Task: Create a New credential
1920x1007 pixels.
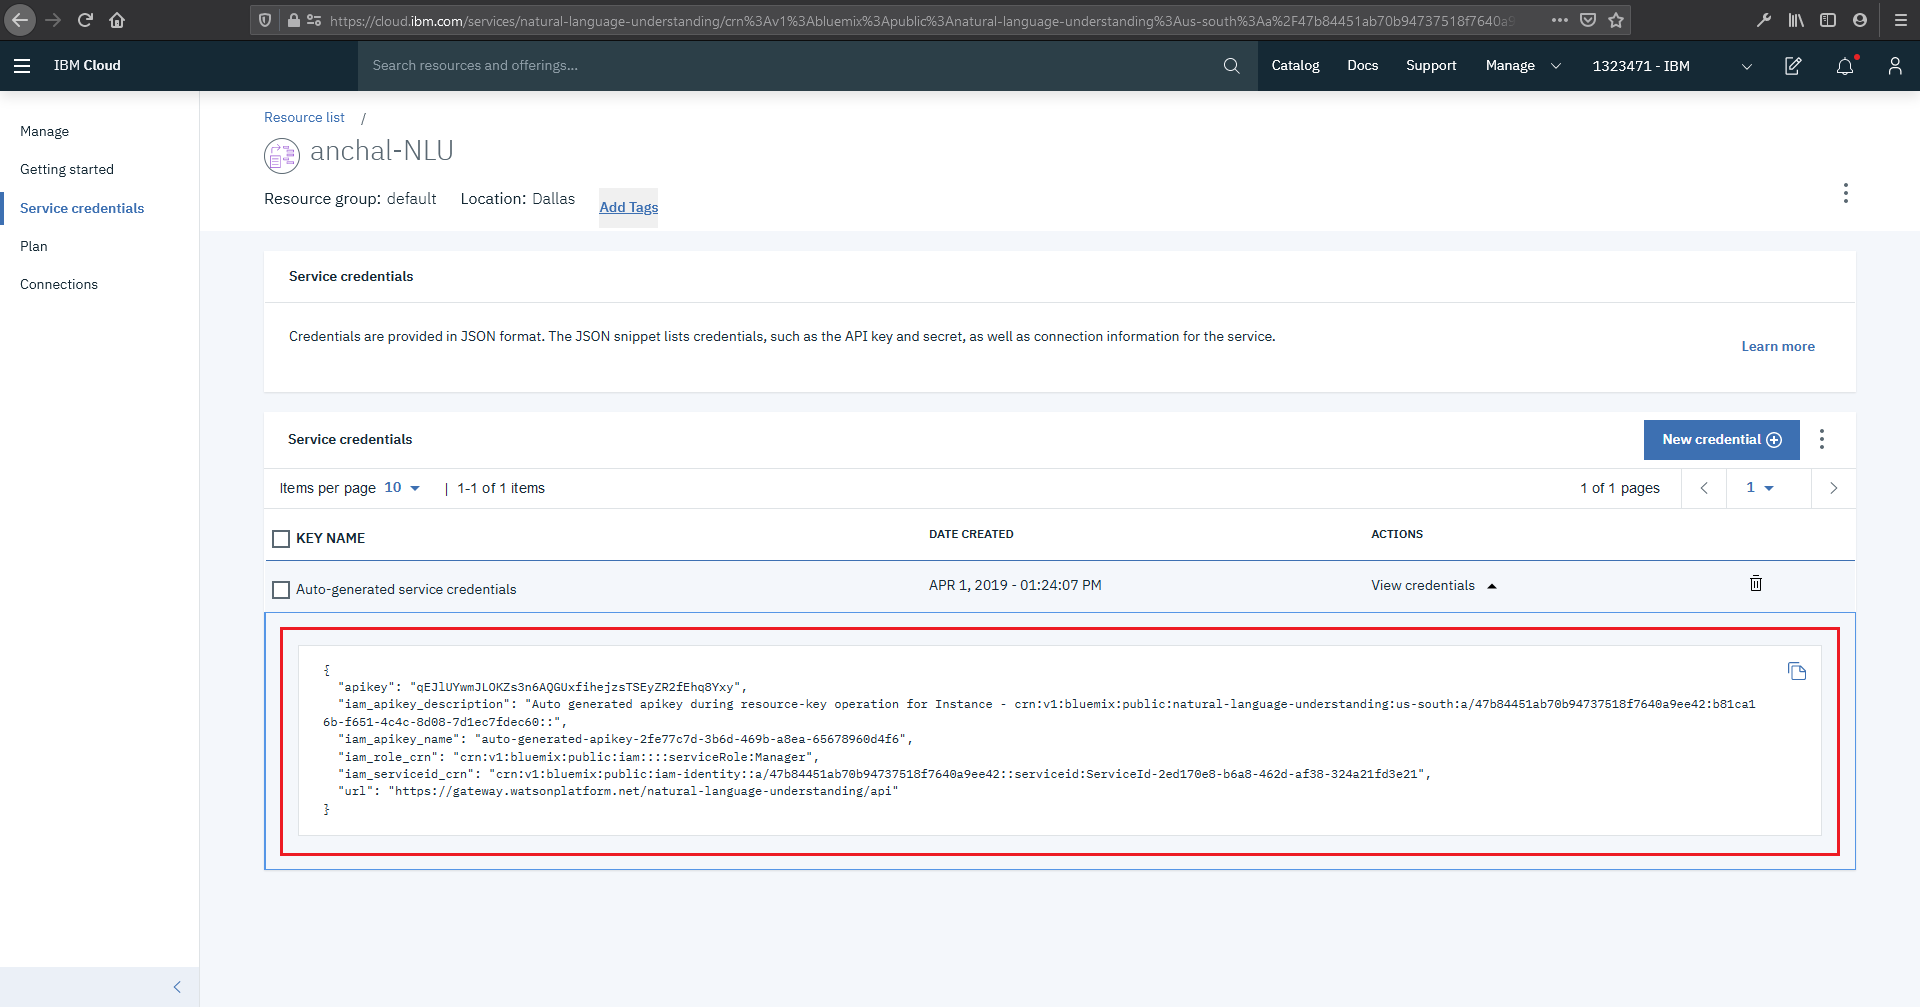Action: [x=1721, y=440]
